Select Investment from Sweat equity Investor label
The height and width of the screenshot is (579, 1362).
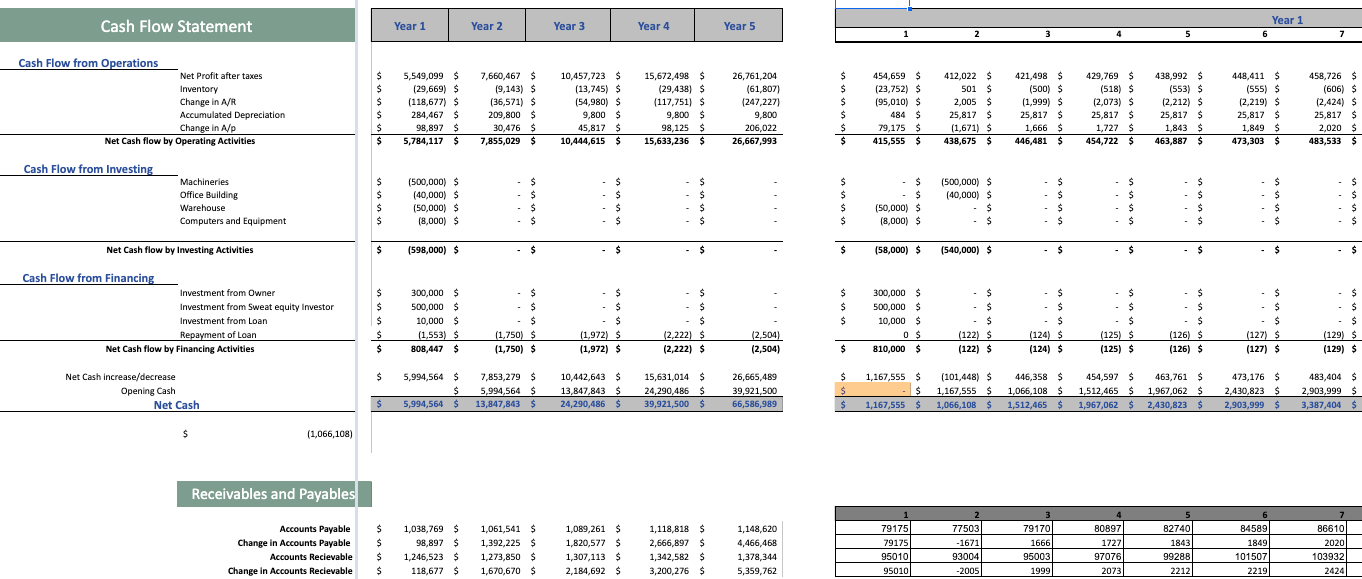[x=257, y=307]
